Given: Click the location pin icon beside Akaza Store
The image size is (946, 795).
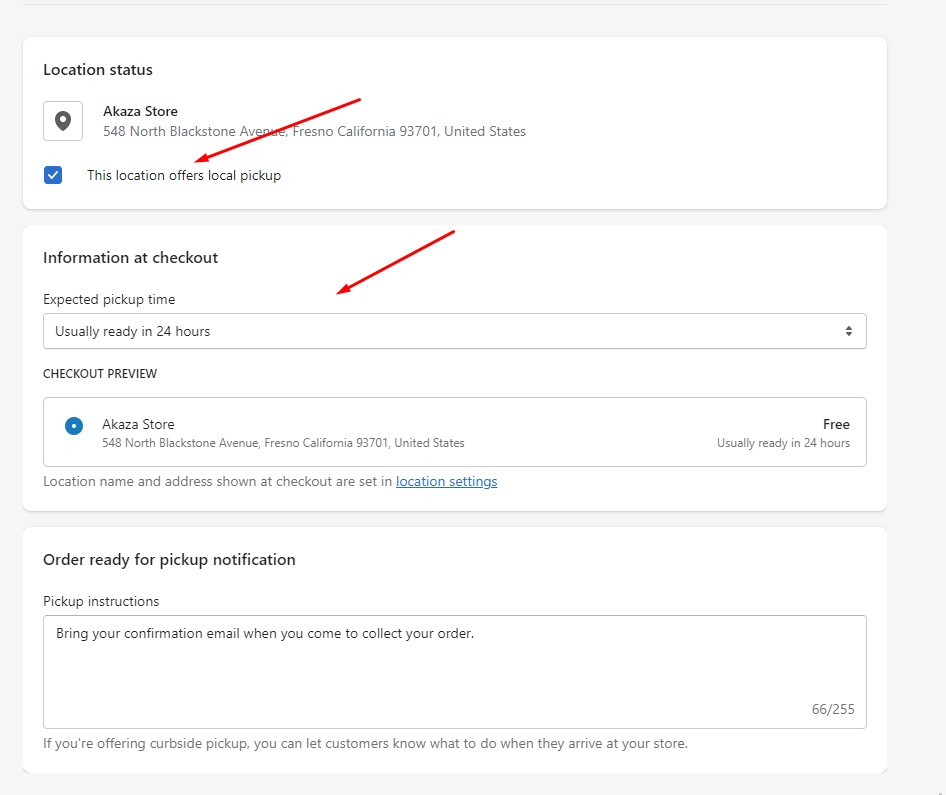Looking at the screenshot, I should tap(62, 121).
